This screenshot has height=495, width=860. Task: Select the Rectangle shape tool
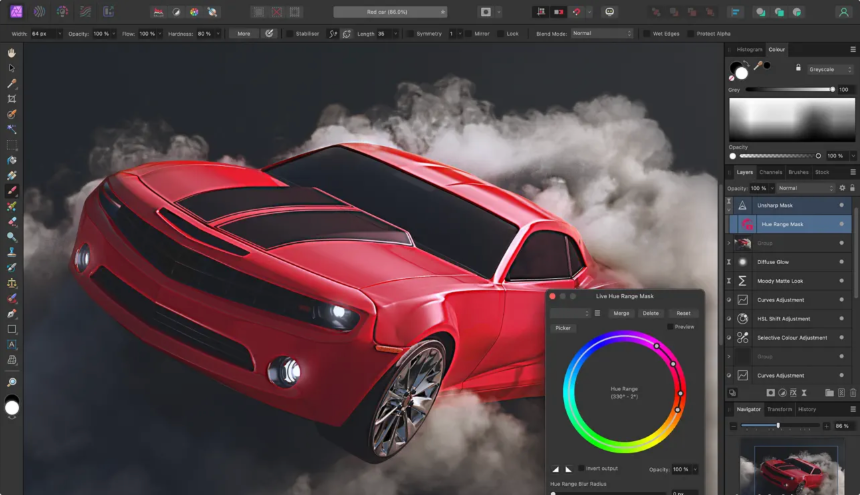12,329
